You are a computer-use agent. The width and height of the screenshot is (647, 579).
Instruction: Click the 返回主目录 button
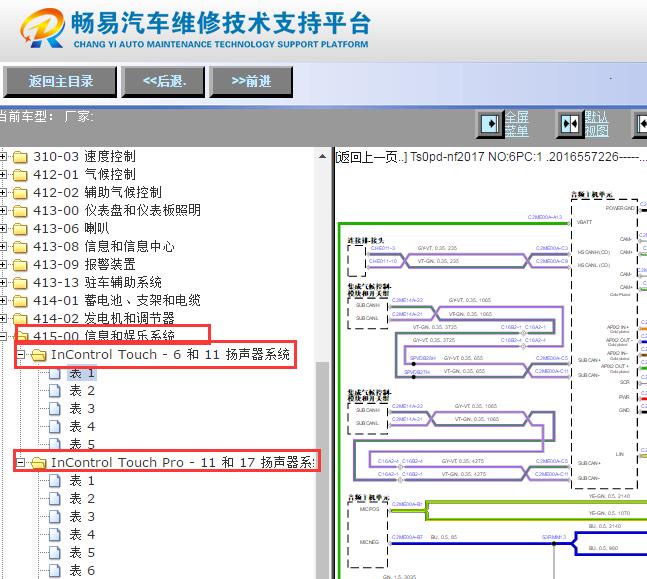tap(60, 81)
